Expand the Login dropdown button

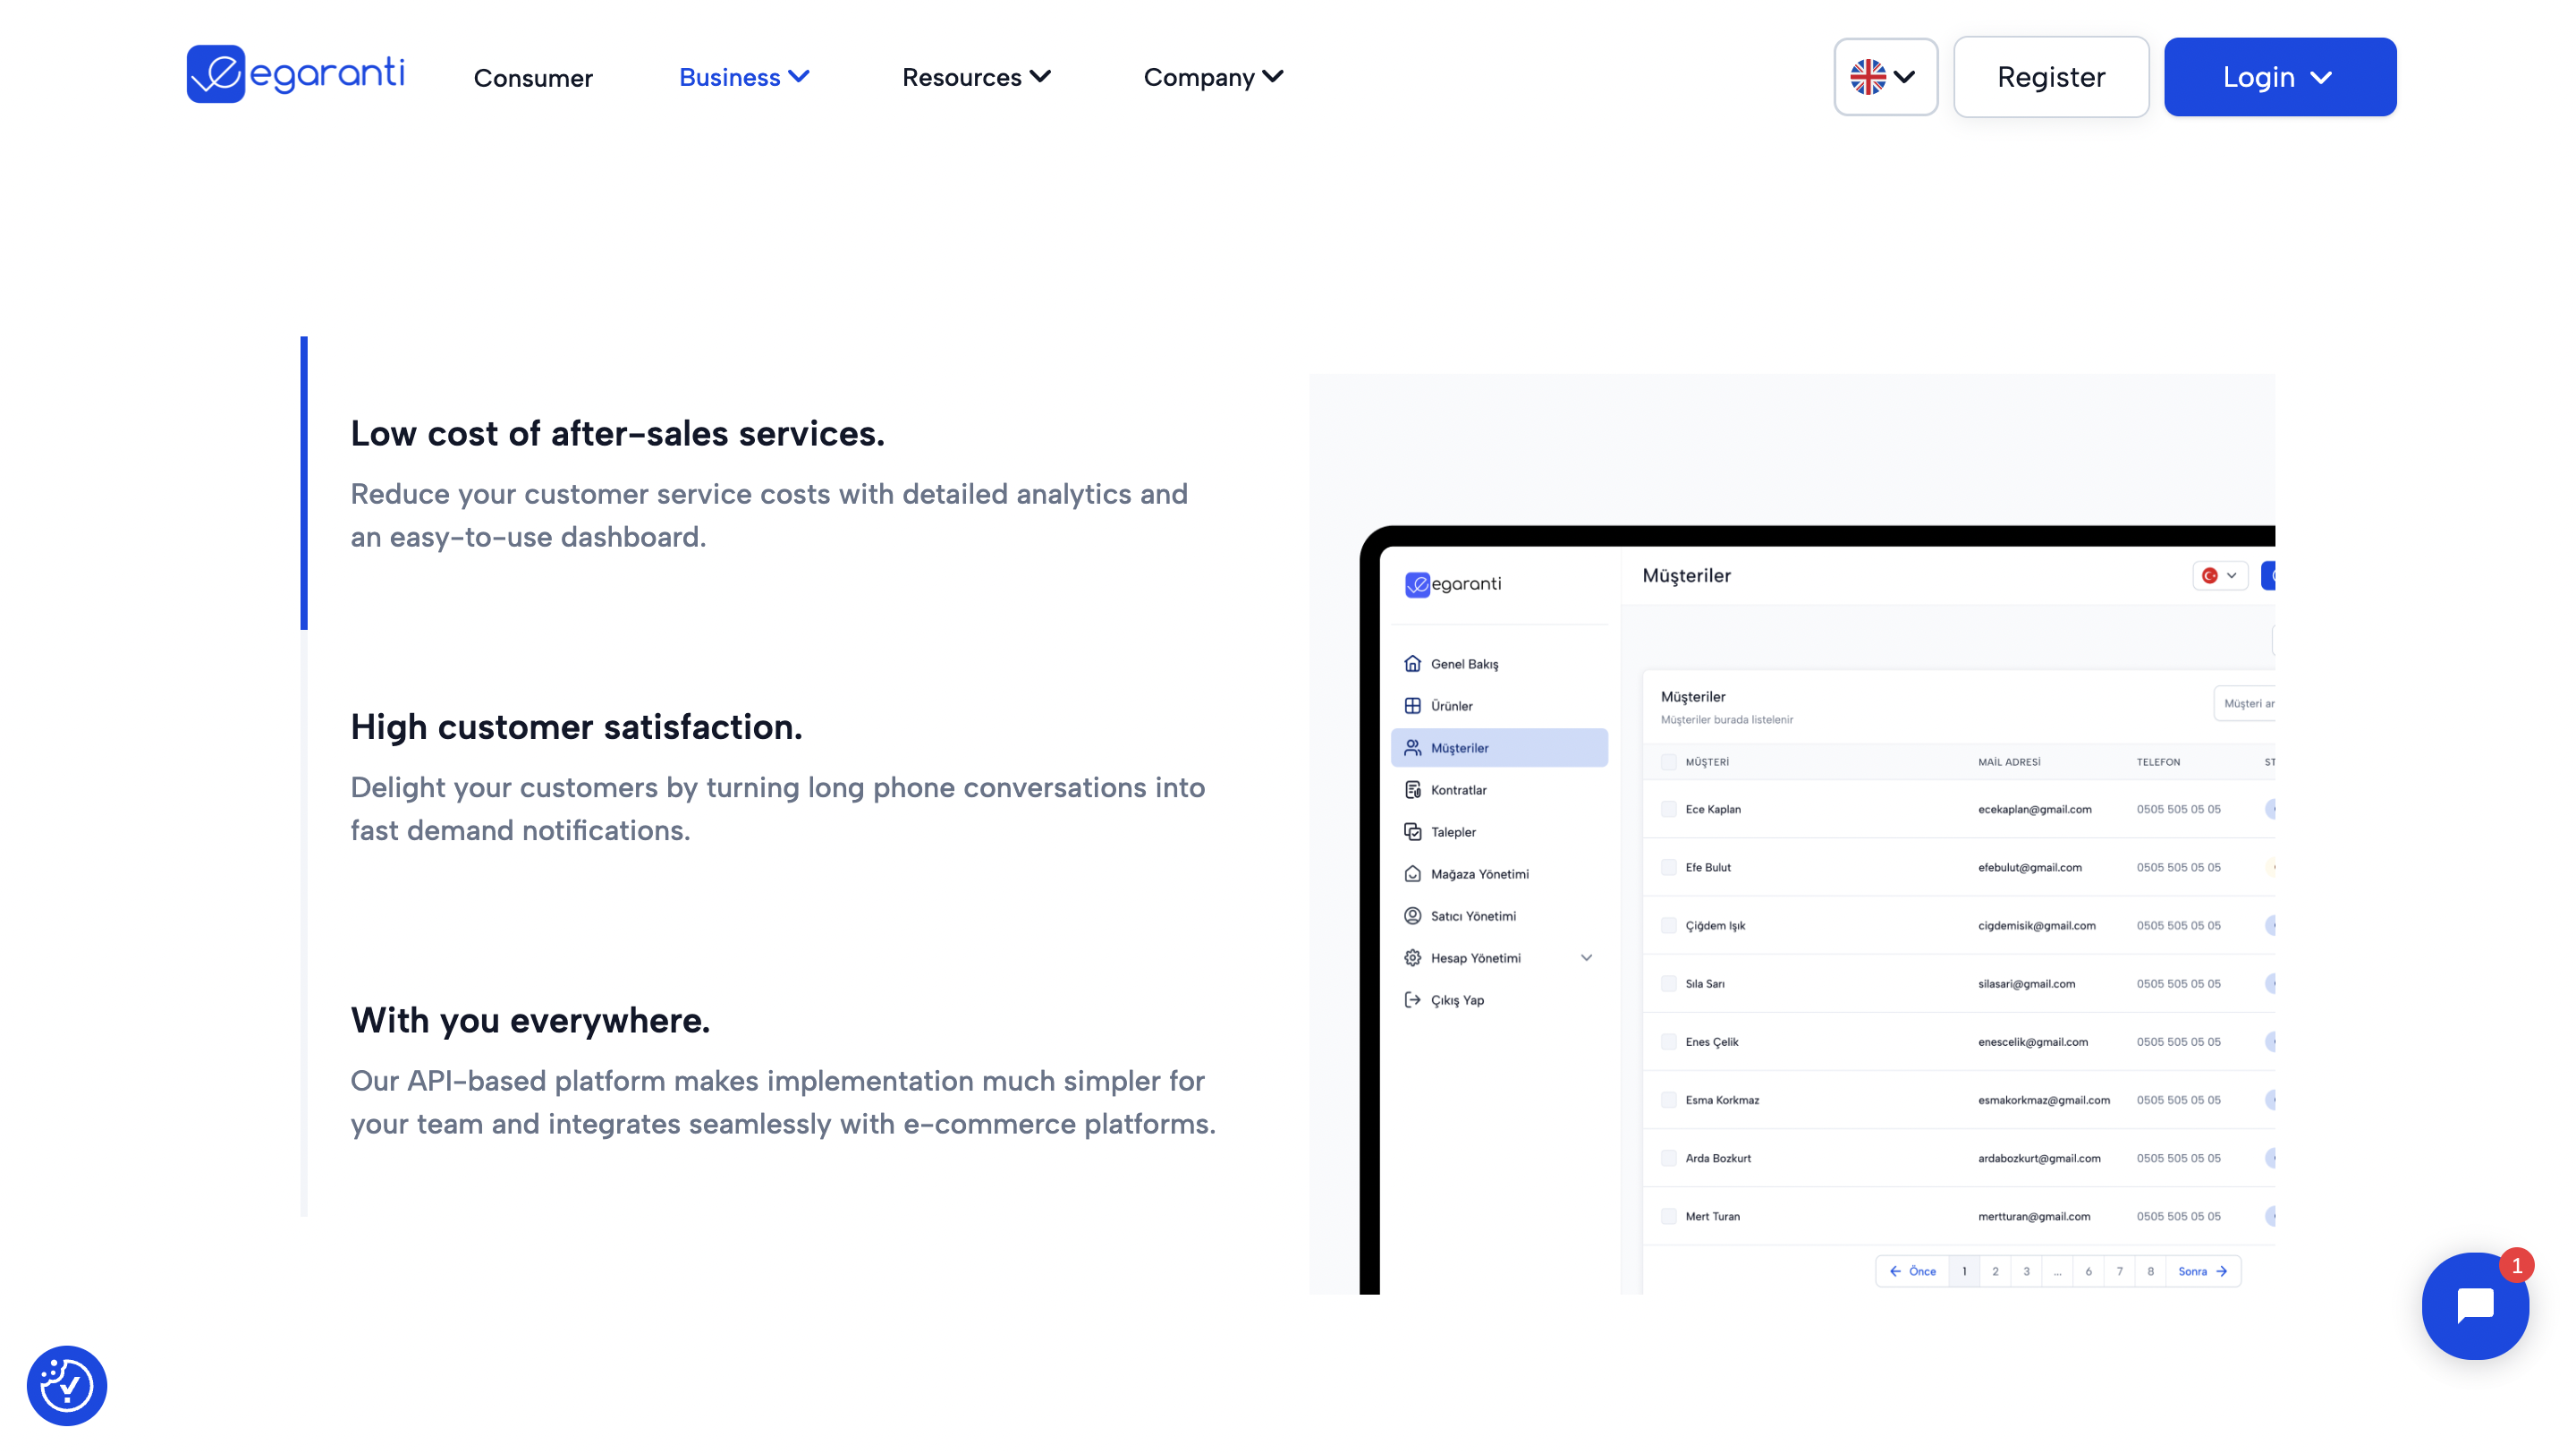click(x=2279, y=77)
